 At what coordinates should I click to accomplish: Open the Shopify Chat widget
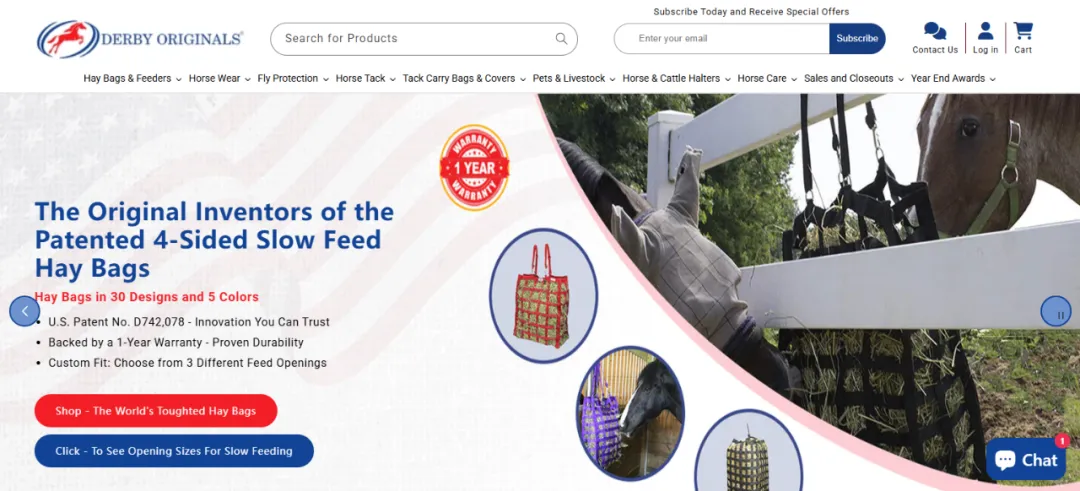coord(1026,459)
